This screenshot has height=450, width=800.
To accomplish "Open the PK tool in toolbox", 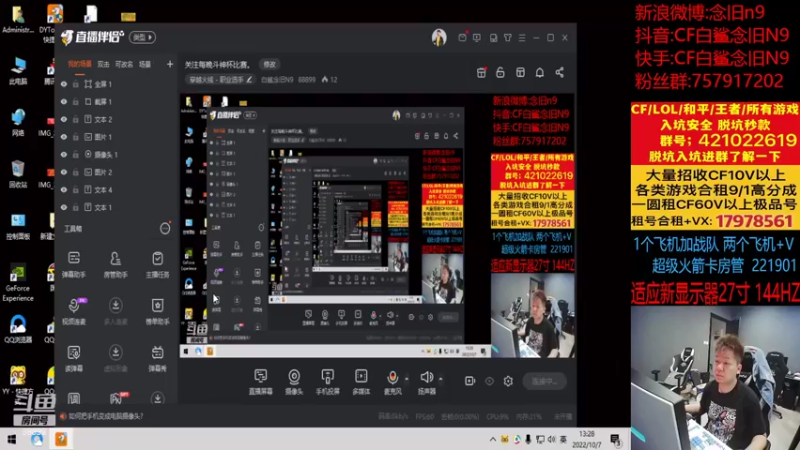I will click(117, 398).
